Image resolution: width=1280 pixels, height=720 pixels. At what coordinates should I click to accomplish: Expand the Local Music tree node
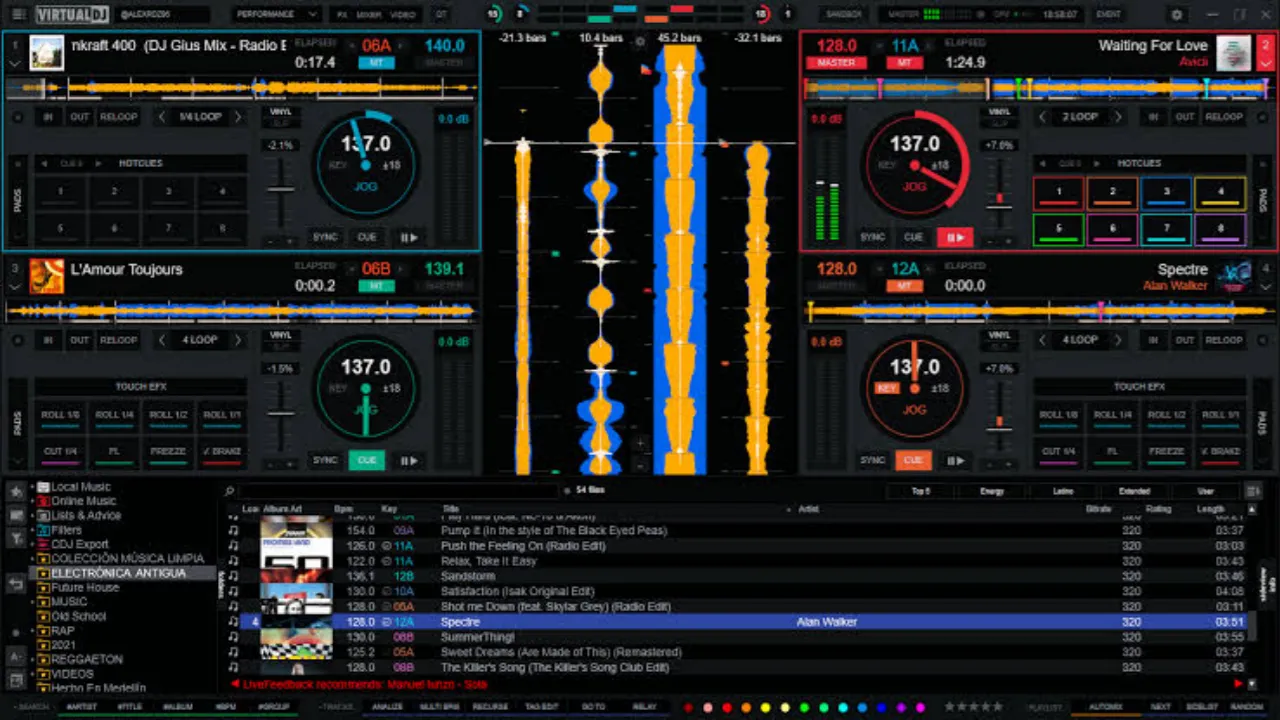[x=32, y=487]
